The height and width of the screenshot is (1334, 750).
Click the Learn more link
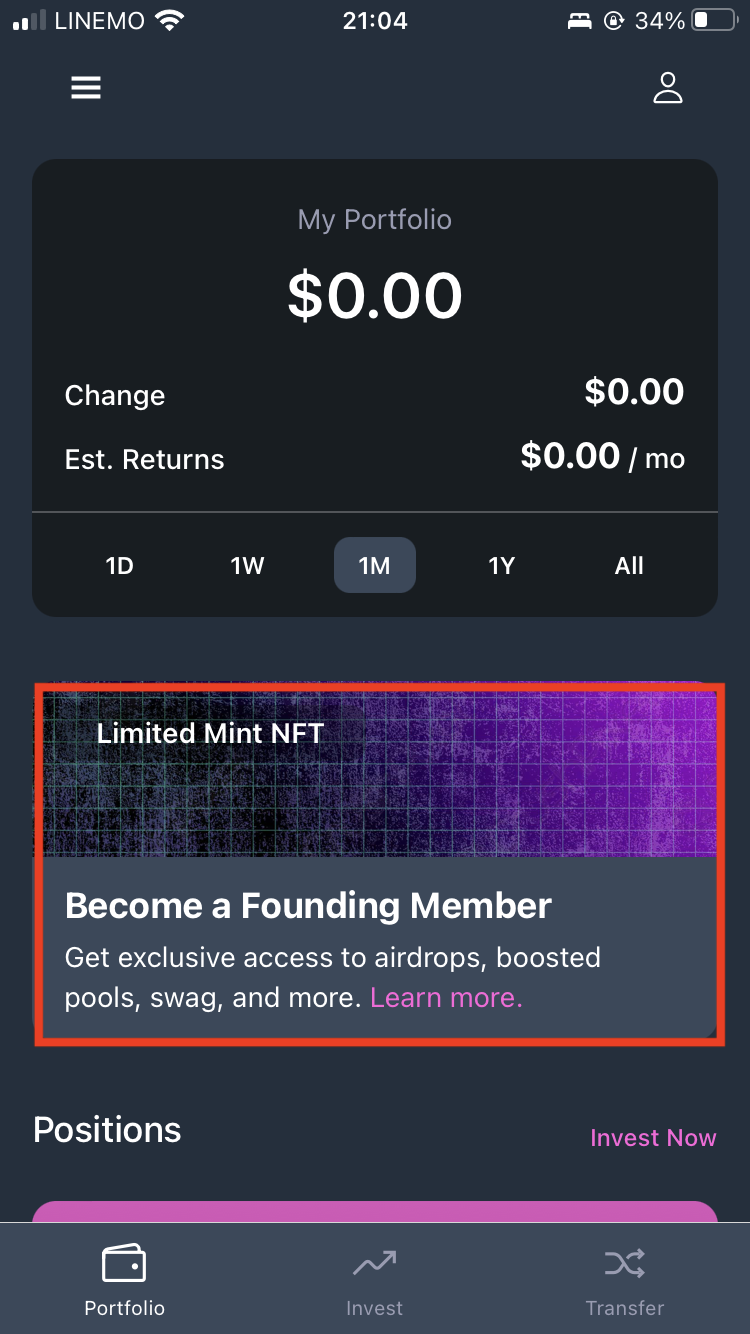446,997
